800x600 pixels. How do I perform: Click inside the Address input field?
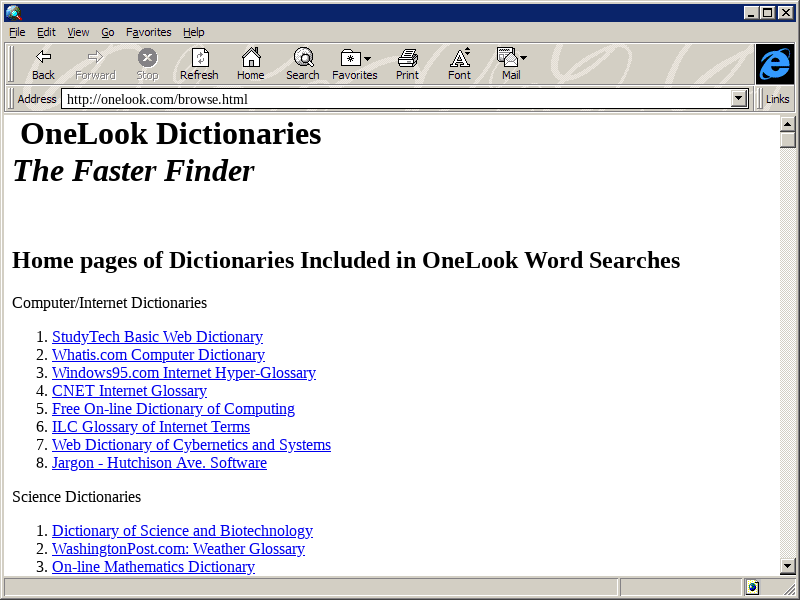400,99
